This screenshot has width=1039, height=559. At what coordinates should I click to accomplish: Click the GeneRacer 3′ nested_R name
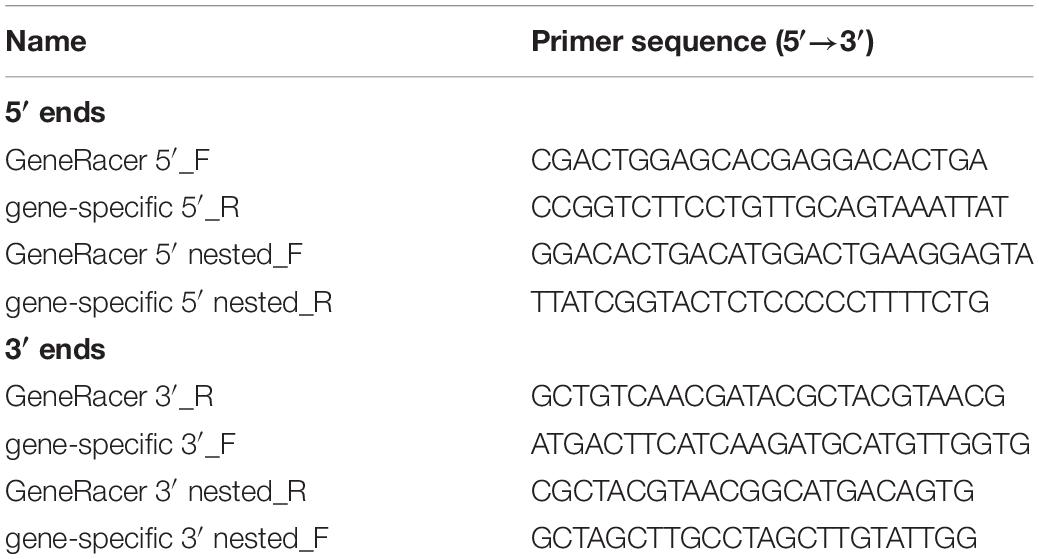point(156,491)
